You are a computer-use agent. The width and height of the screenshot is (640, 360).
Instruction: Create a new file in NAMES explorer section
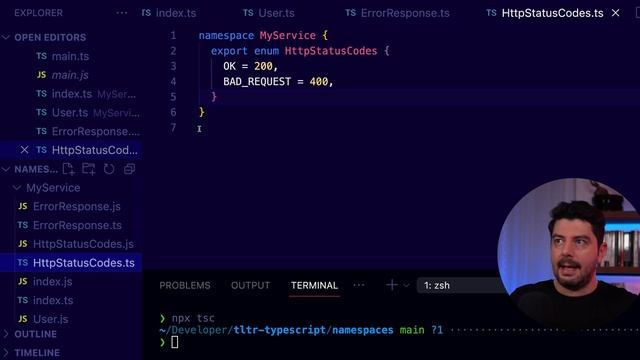click(x=69, y=169)
